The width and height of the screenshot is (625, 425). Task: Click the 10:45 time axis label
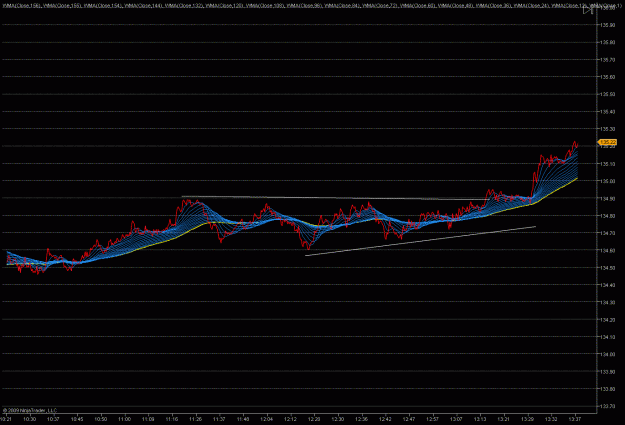[x=77, y=419]
